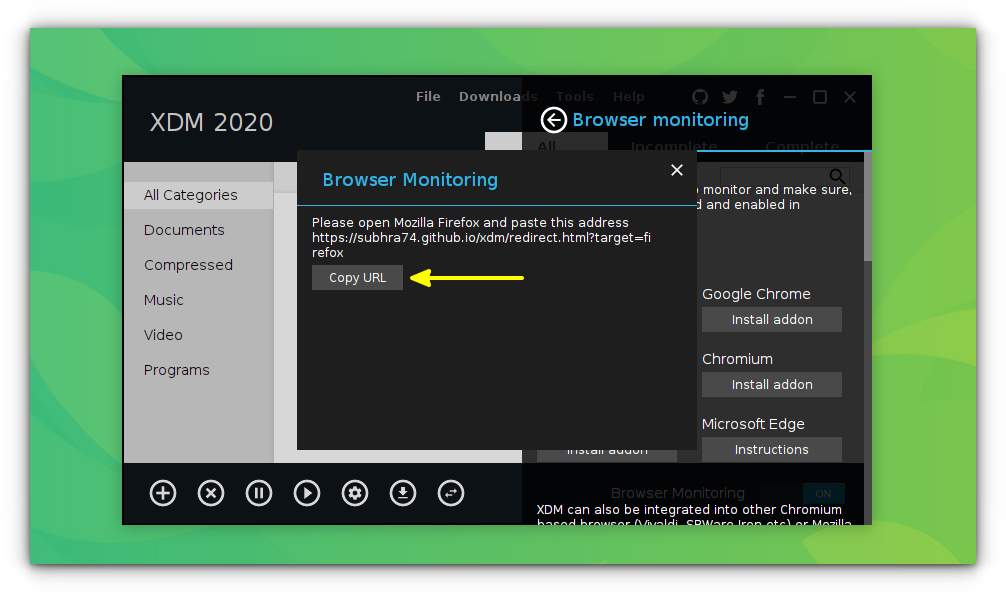
Task: Switch to the Incomplete tab
Action: click(x=674, y=146)
